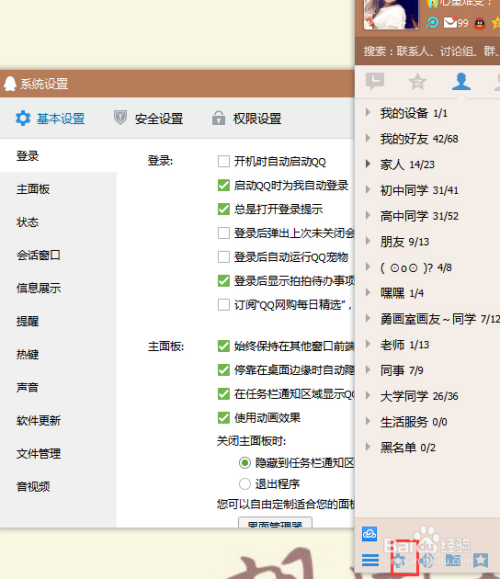Image resolution: width=500 pixels, height=579 pixels.
Task: Open the main menu three-lines icon
Action: 370,560
